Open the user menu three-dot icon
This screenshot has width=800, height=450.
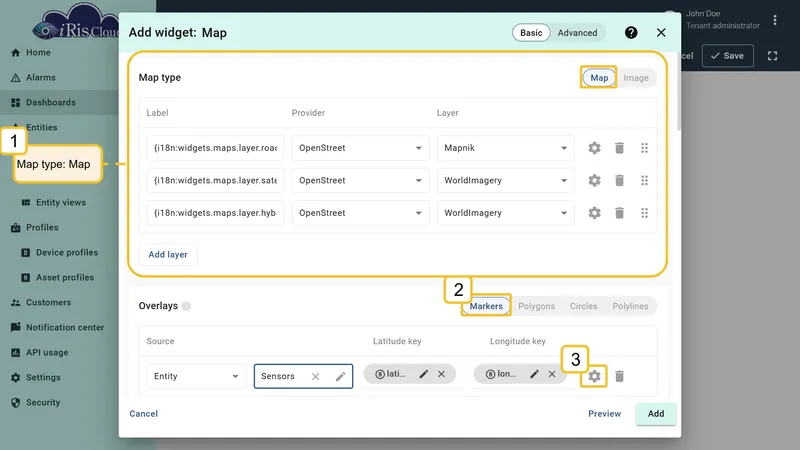[x=775, y=20]
